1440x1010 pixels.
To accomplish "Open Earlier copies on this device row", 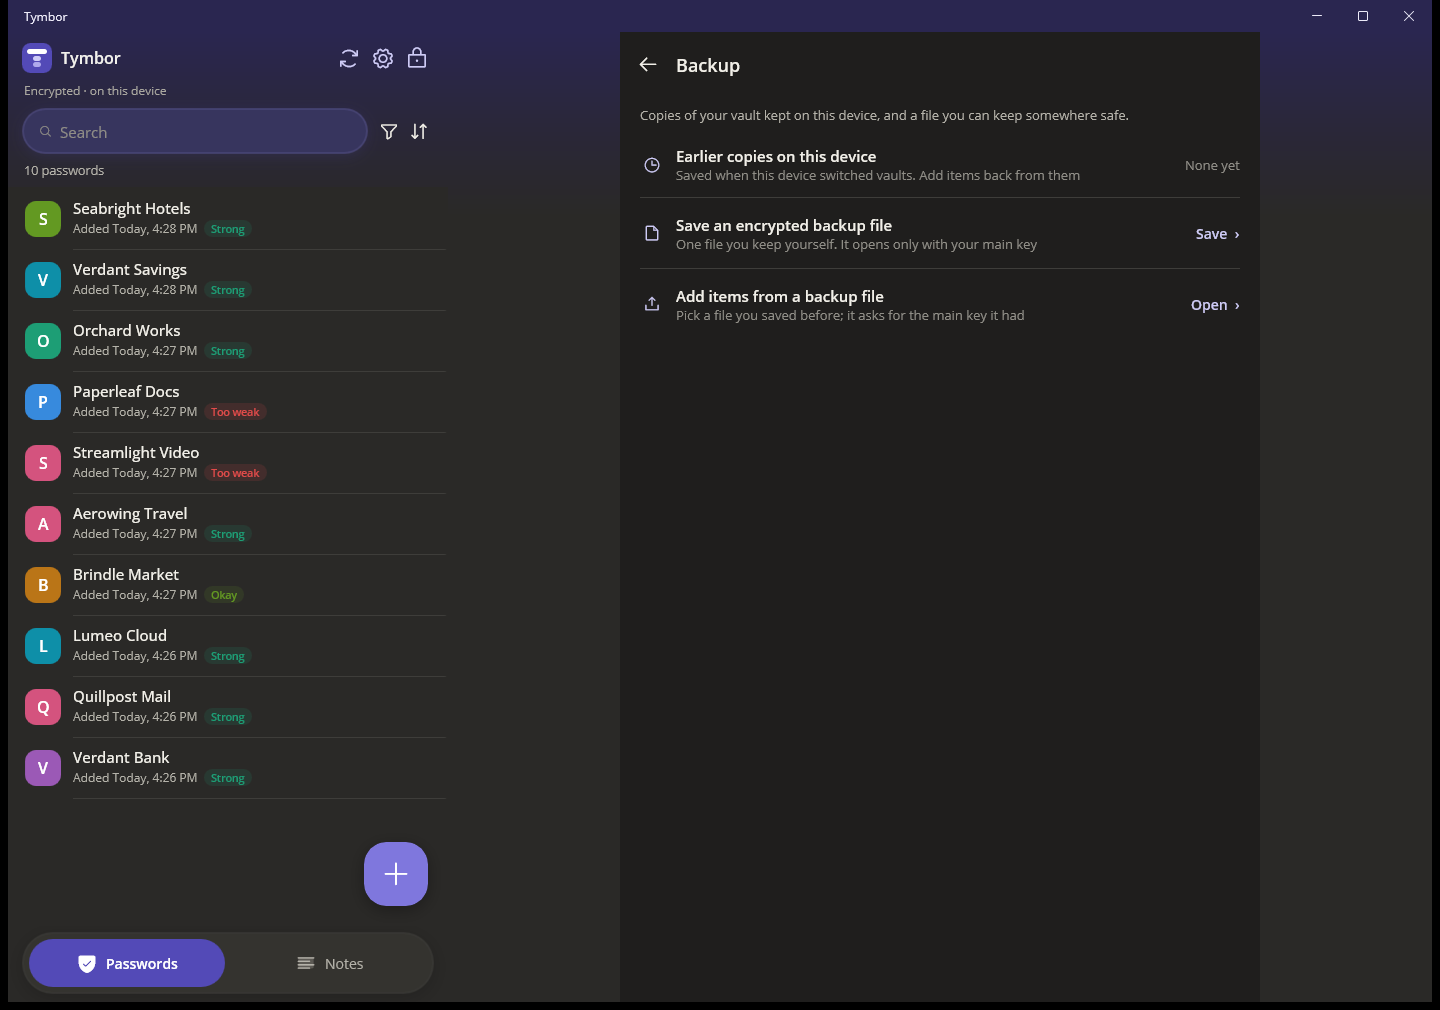I will tap(940, 165).
